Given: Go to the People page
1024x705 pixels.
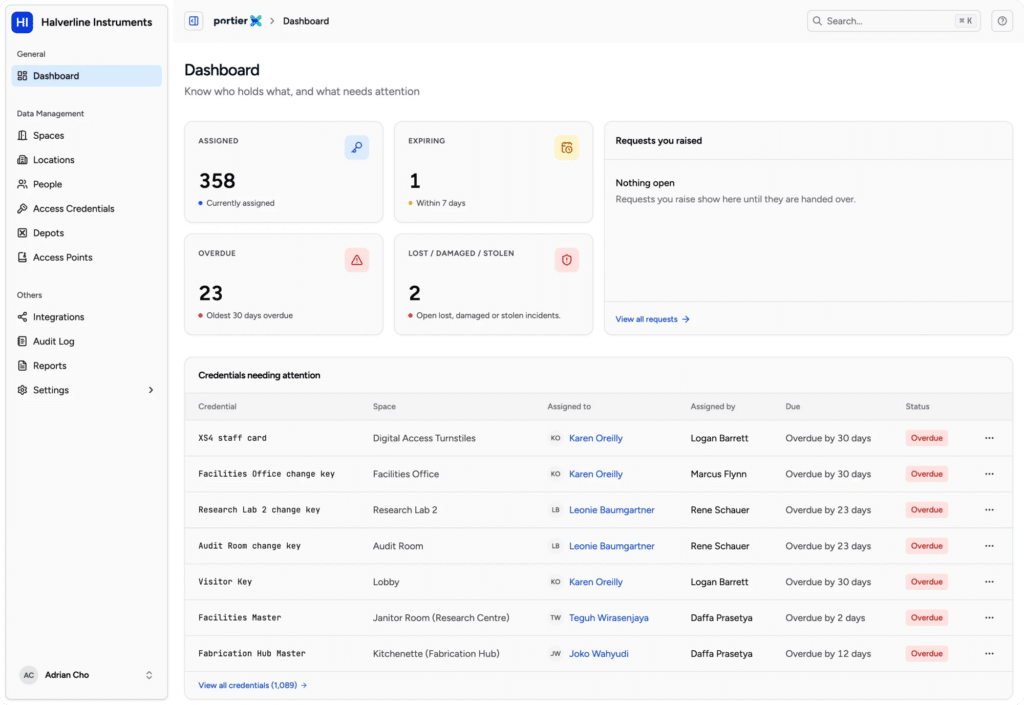Looking at the screenshot, I should click(x=86, y=185).
